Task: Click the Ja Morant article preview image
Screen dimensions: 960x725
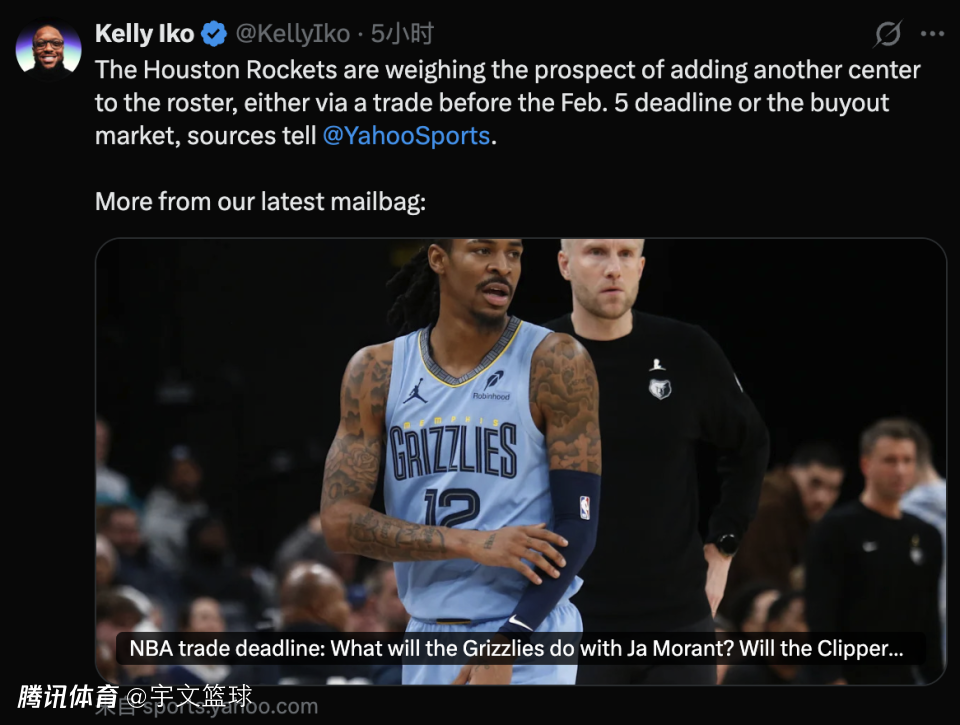Action: (521, 461)
